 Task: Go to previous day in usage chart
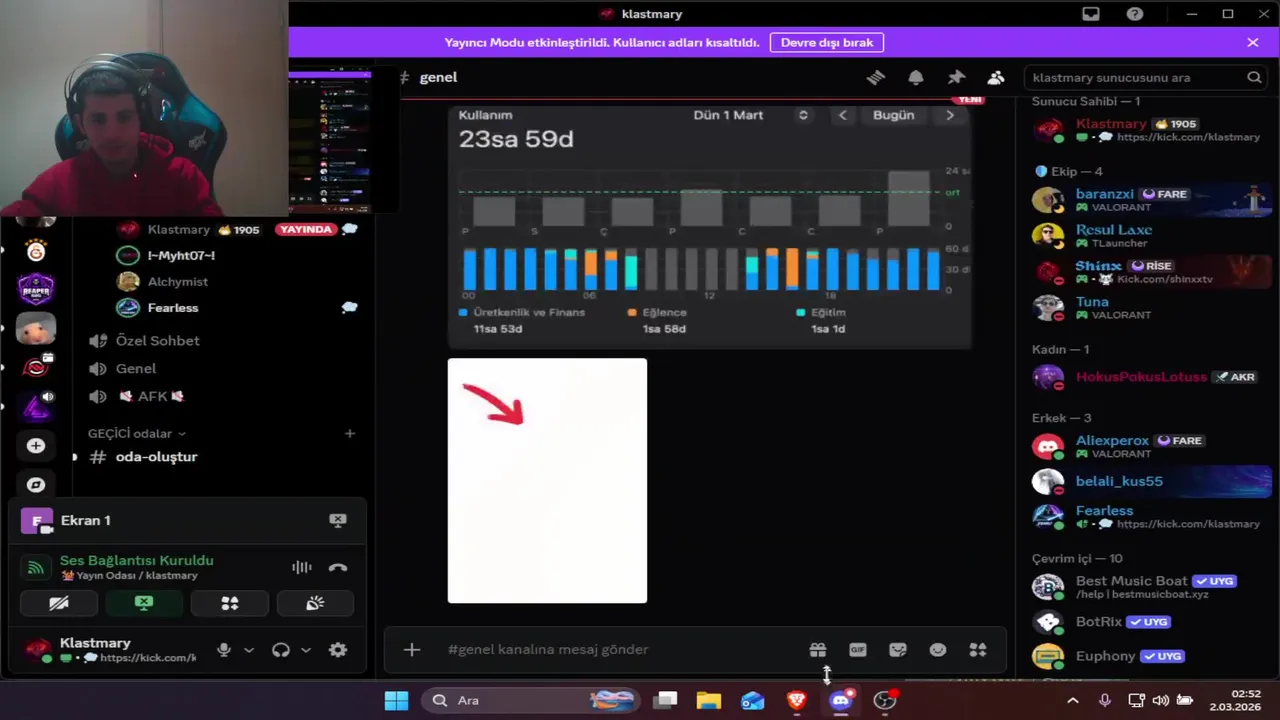tap(842, 115)
